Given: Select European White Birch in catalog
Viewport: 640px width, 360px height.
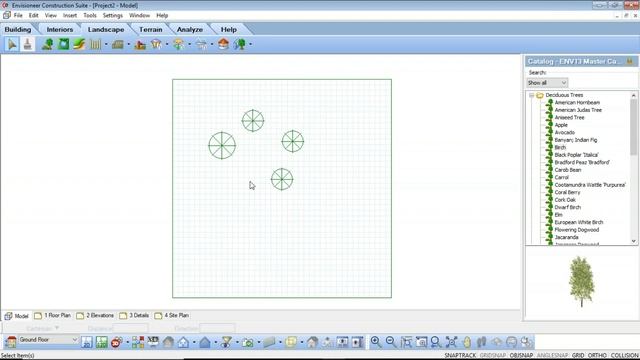Looking at the screenshot, I should pyautogui.click(x=579, y=222).
